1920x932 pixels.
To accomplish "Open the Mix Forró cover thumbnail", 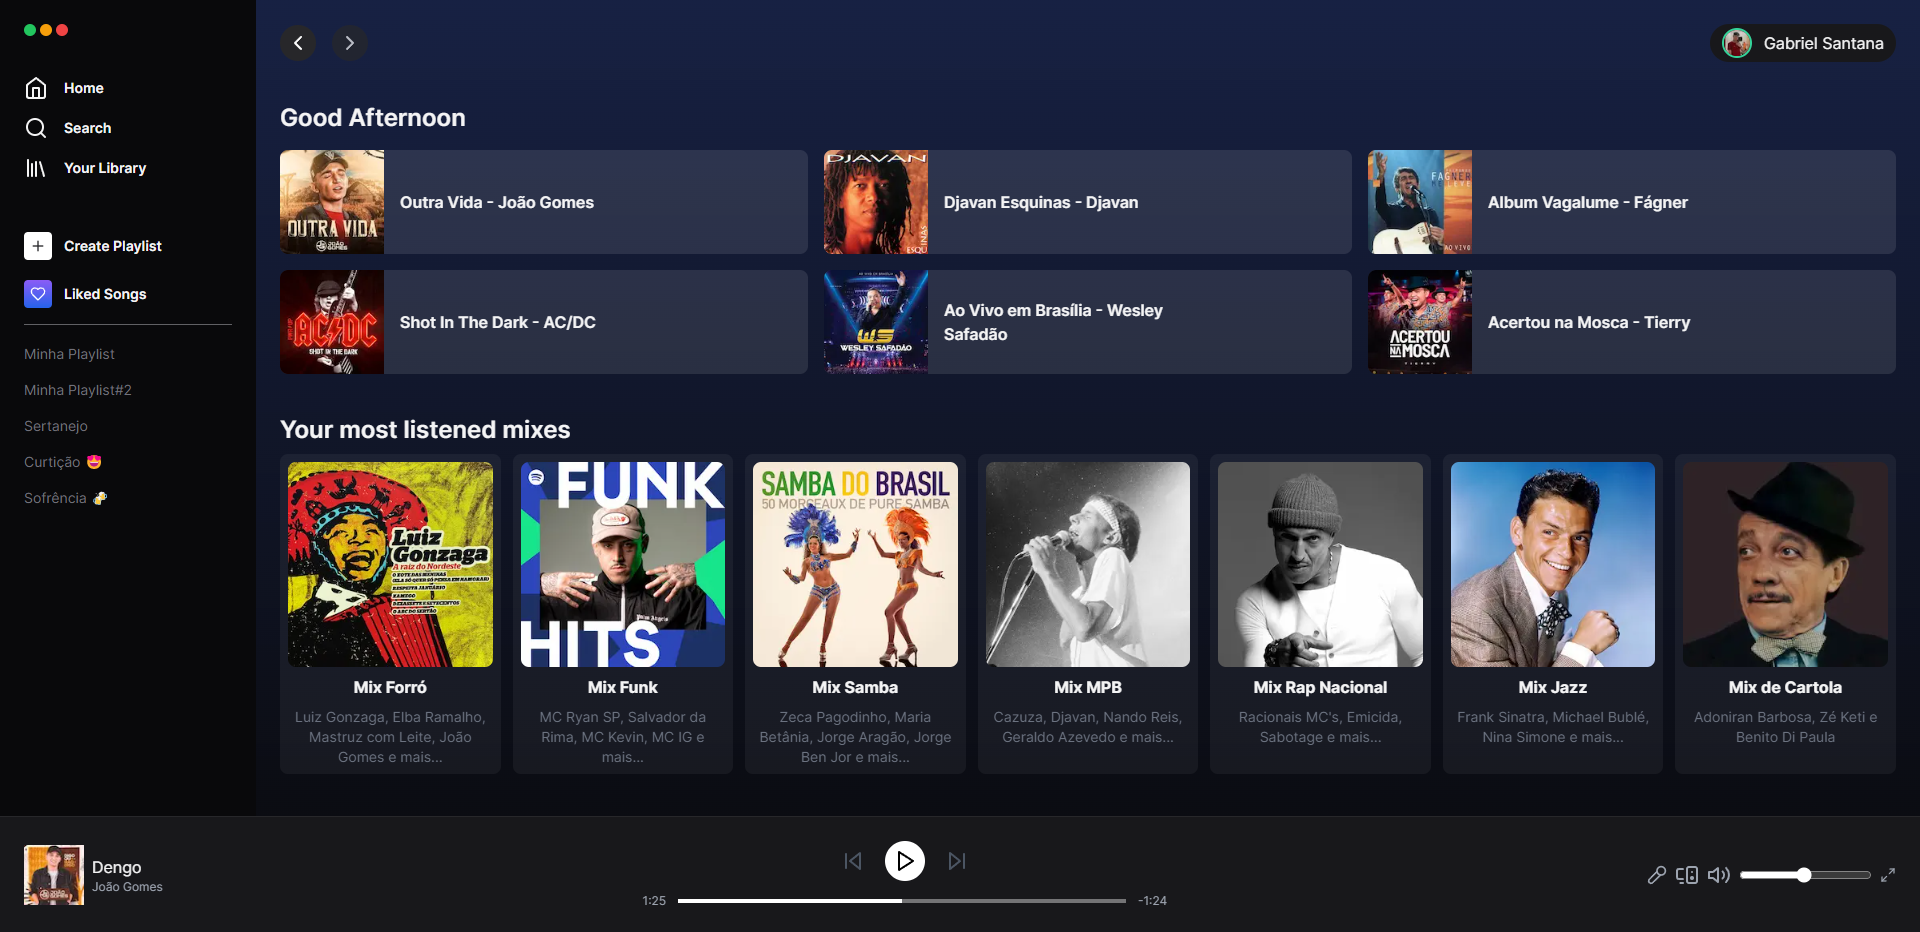I will pyautogui.click(x=389, y=564).
